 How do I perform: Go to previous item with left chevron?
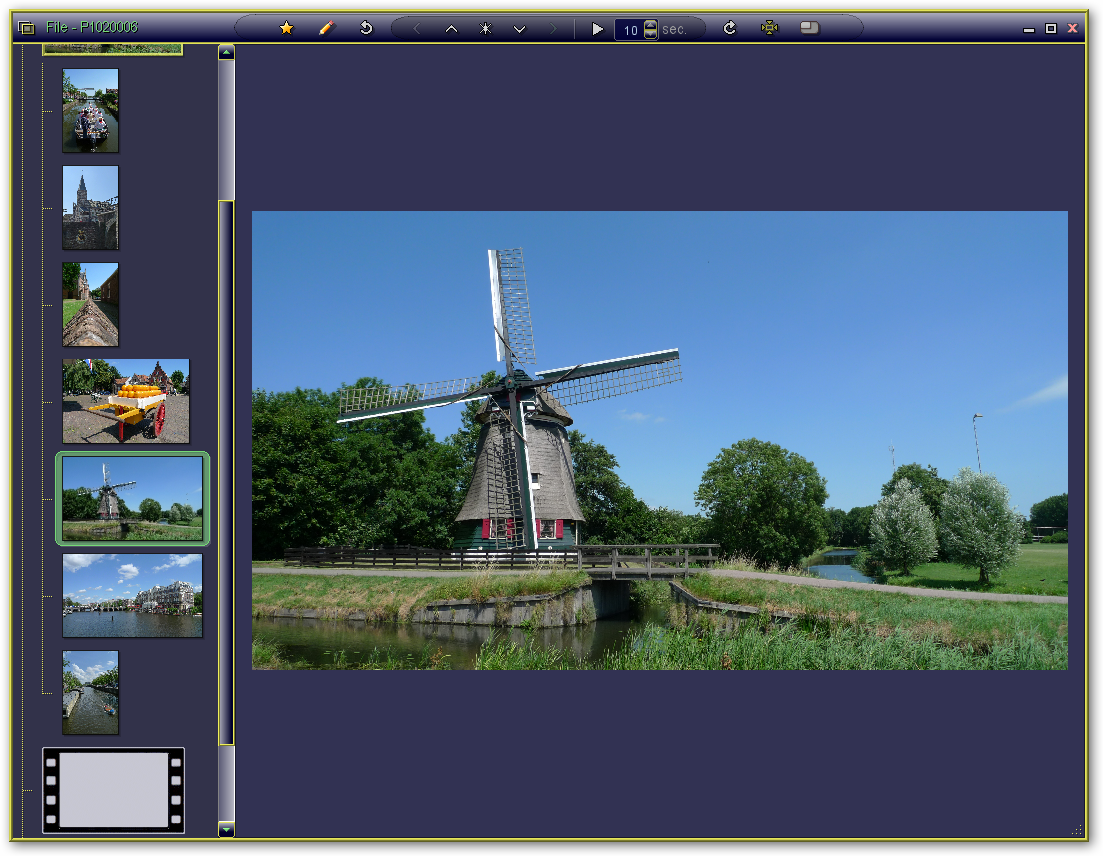point(416,29)
